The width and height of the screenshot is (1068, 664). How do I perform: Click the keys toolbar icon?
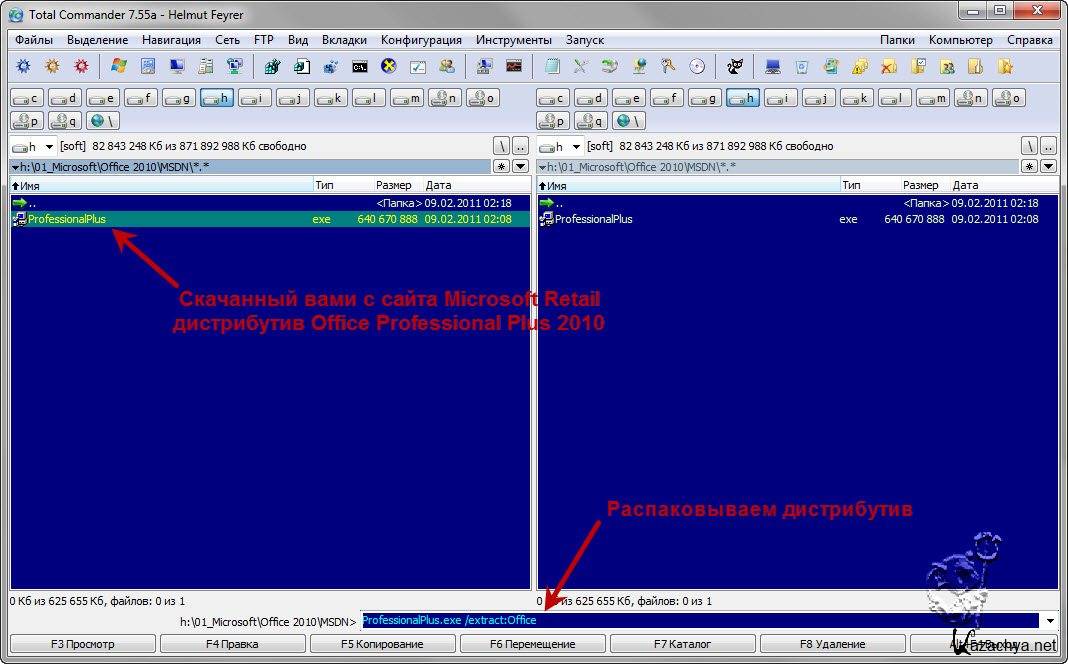668,67
